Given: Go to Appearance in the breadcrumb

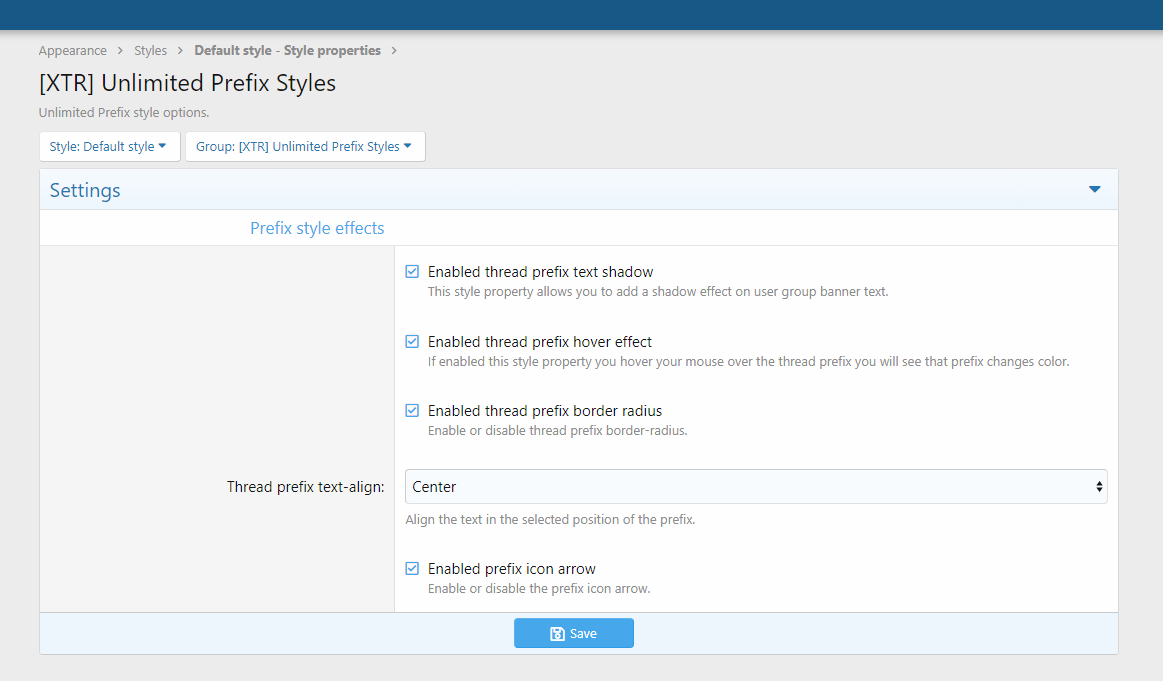Looking at the screenshot, I should click(73, 50).
